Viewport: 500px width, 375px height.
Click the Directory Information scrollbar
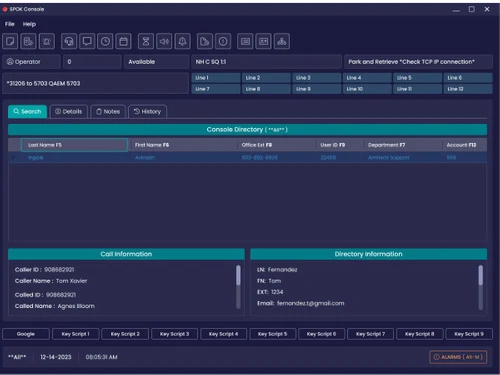tap(480, 287)
